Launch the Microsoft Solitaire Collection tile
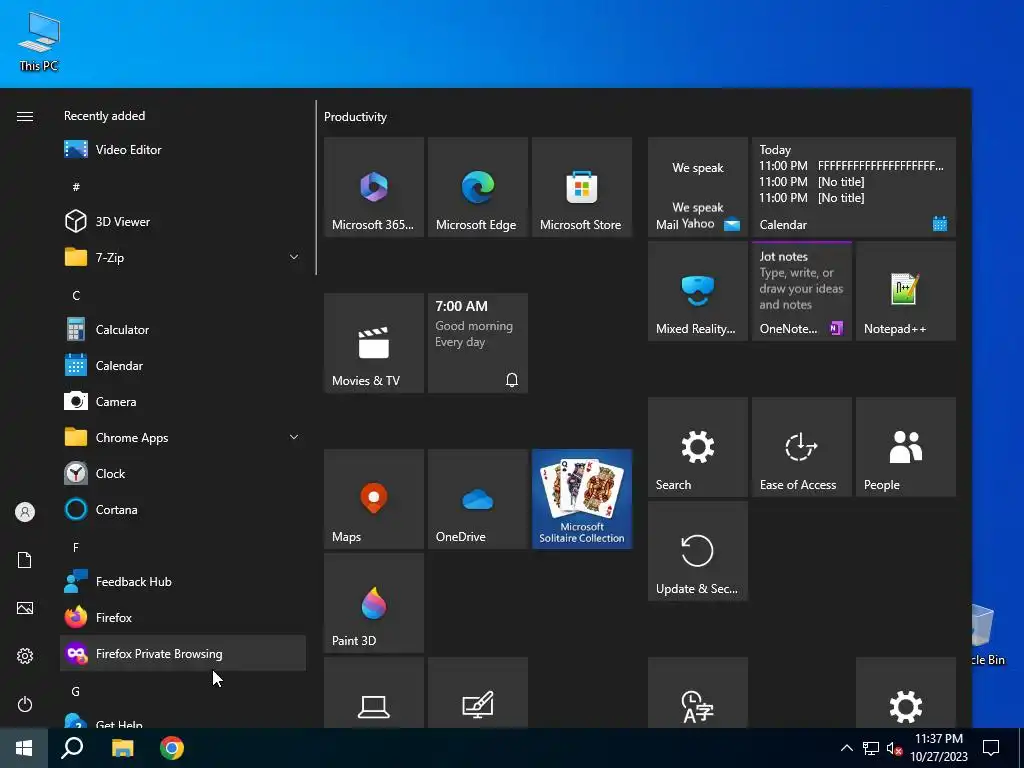 (582, 499)
